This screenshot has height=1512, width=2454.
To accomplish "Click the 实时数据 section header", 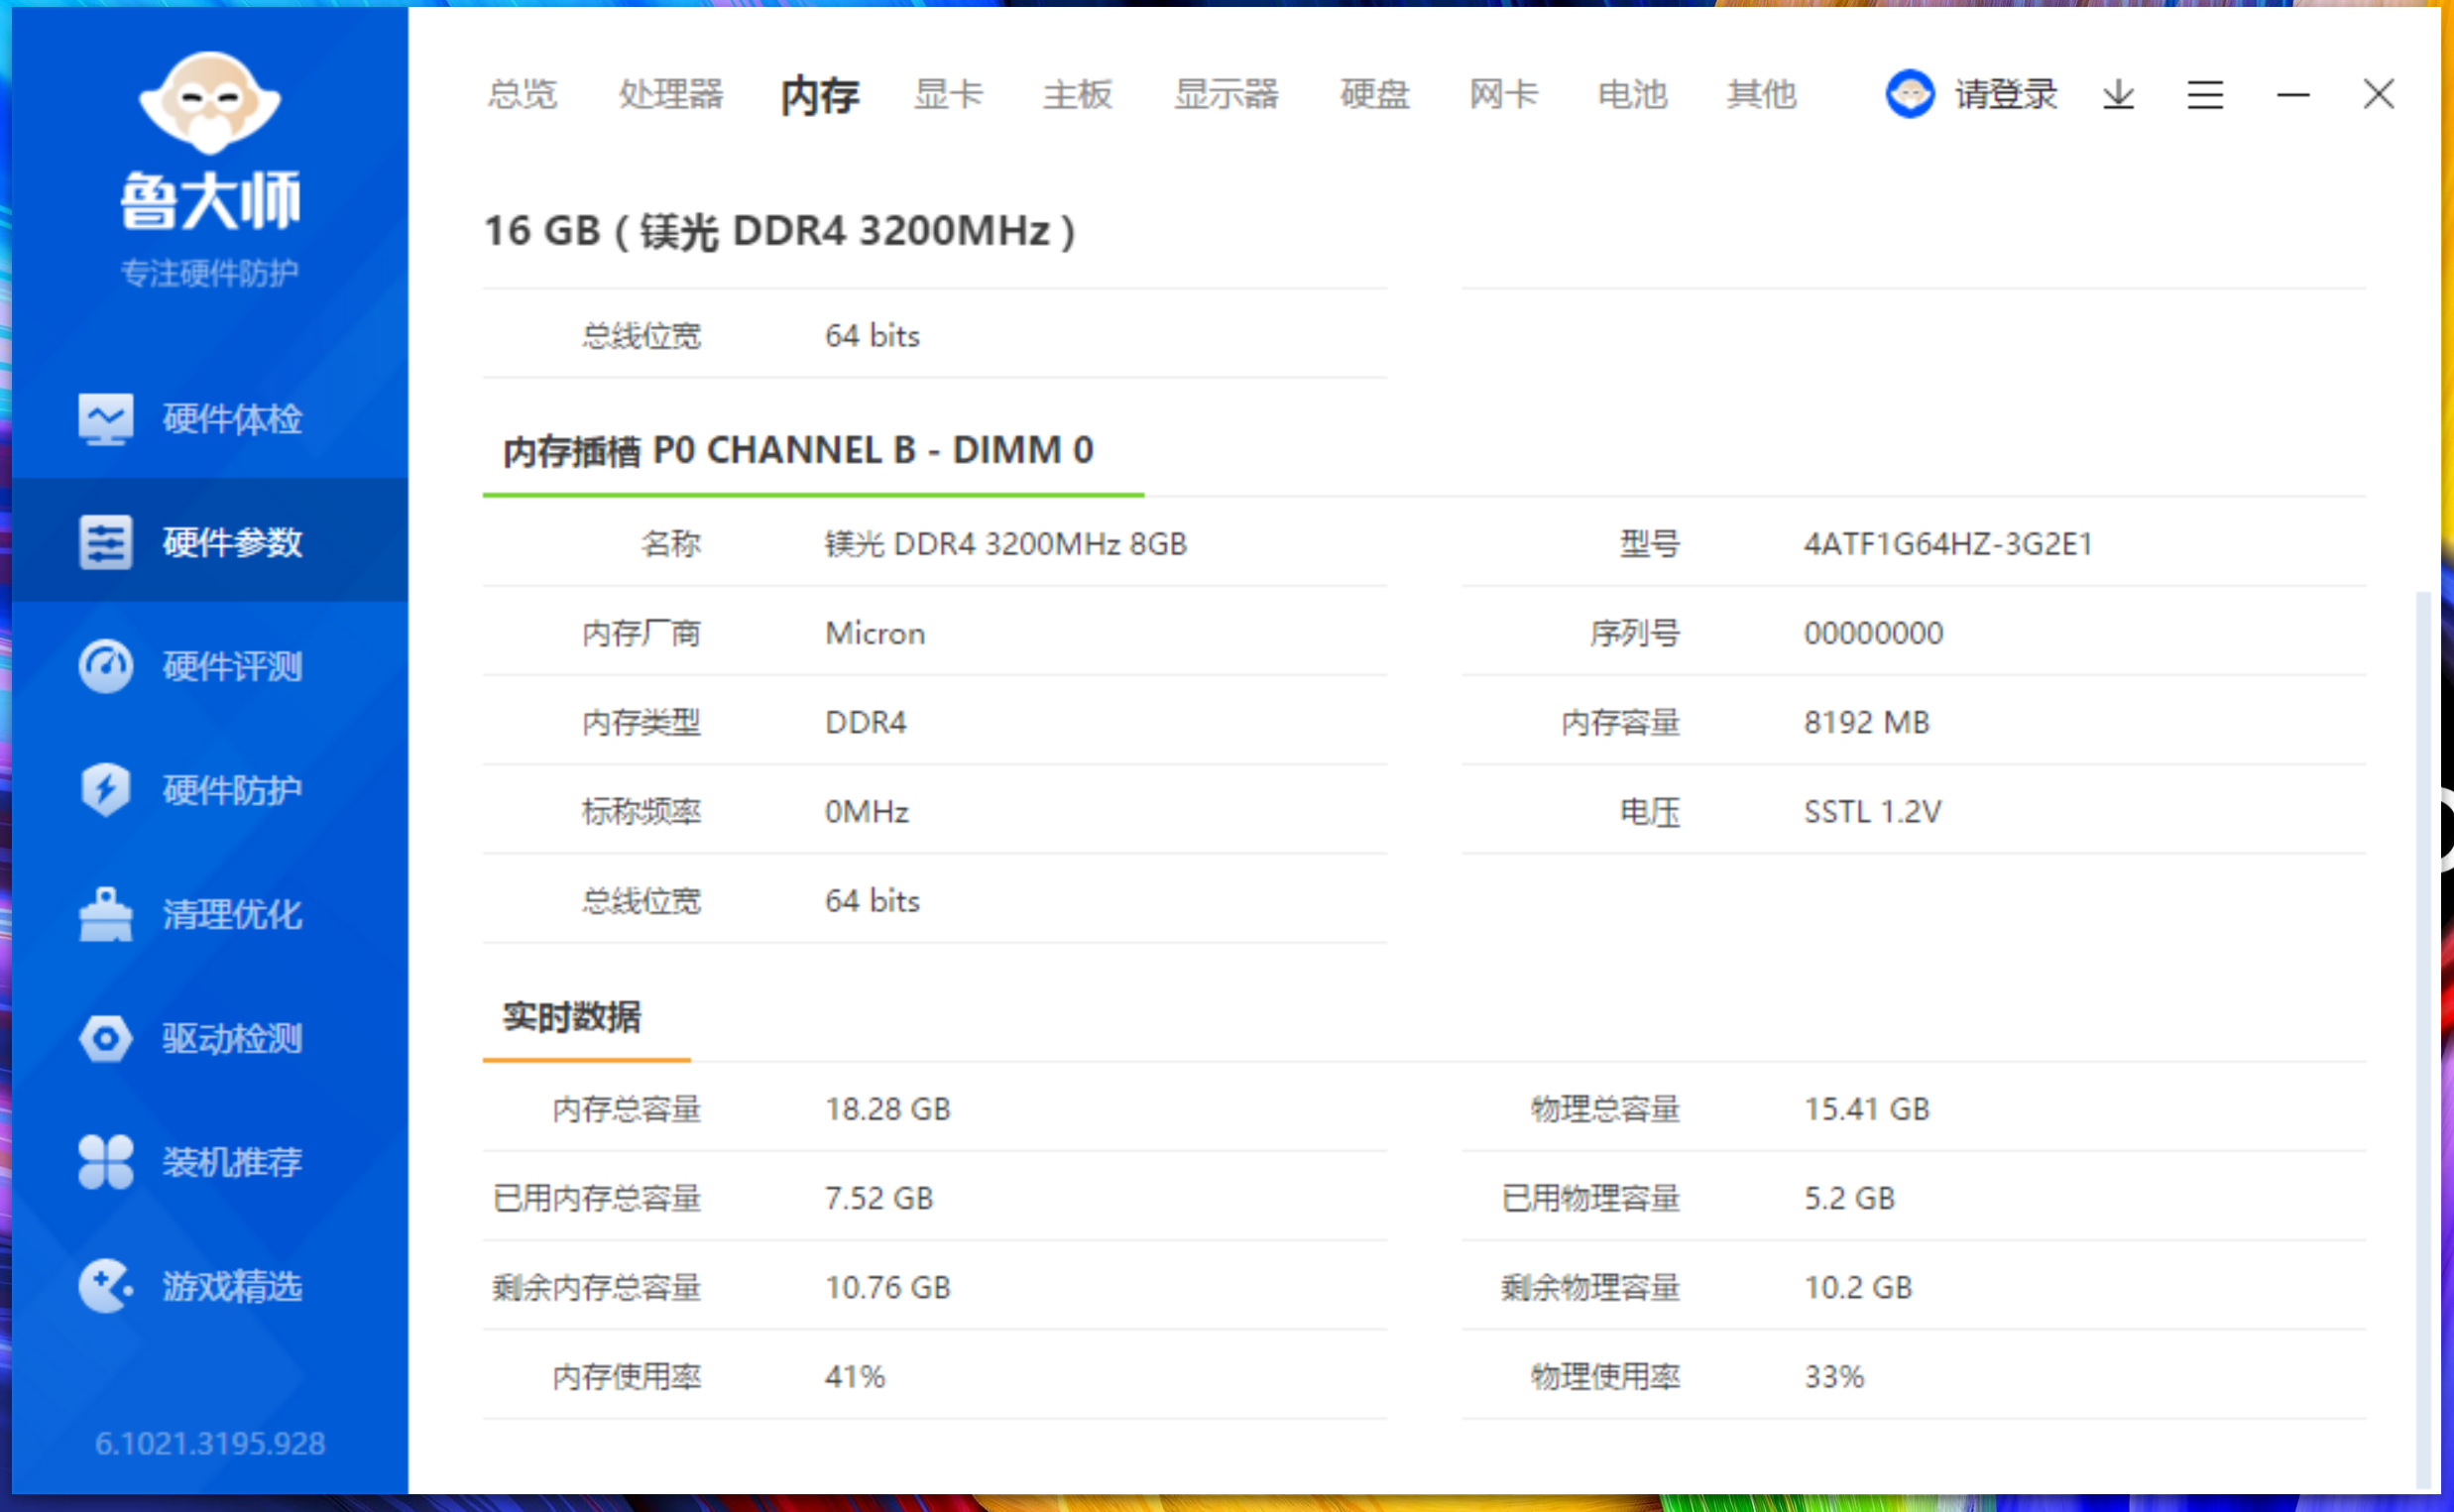I will [571, 1017].
